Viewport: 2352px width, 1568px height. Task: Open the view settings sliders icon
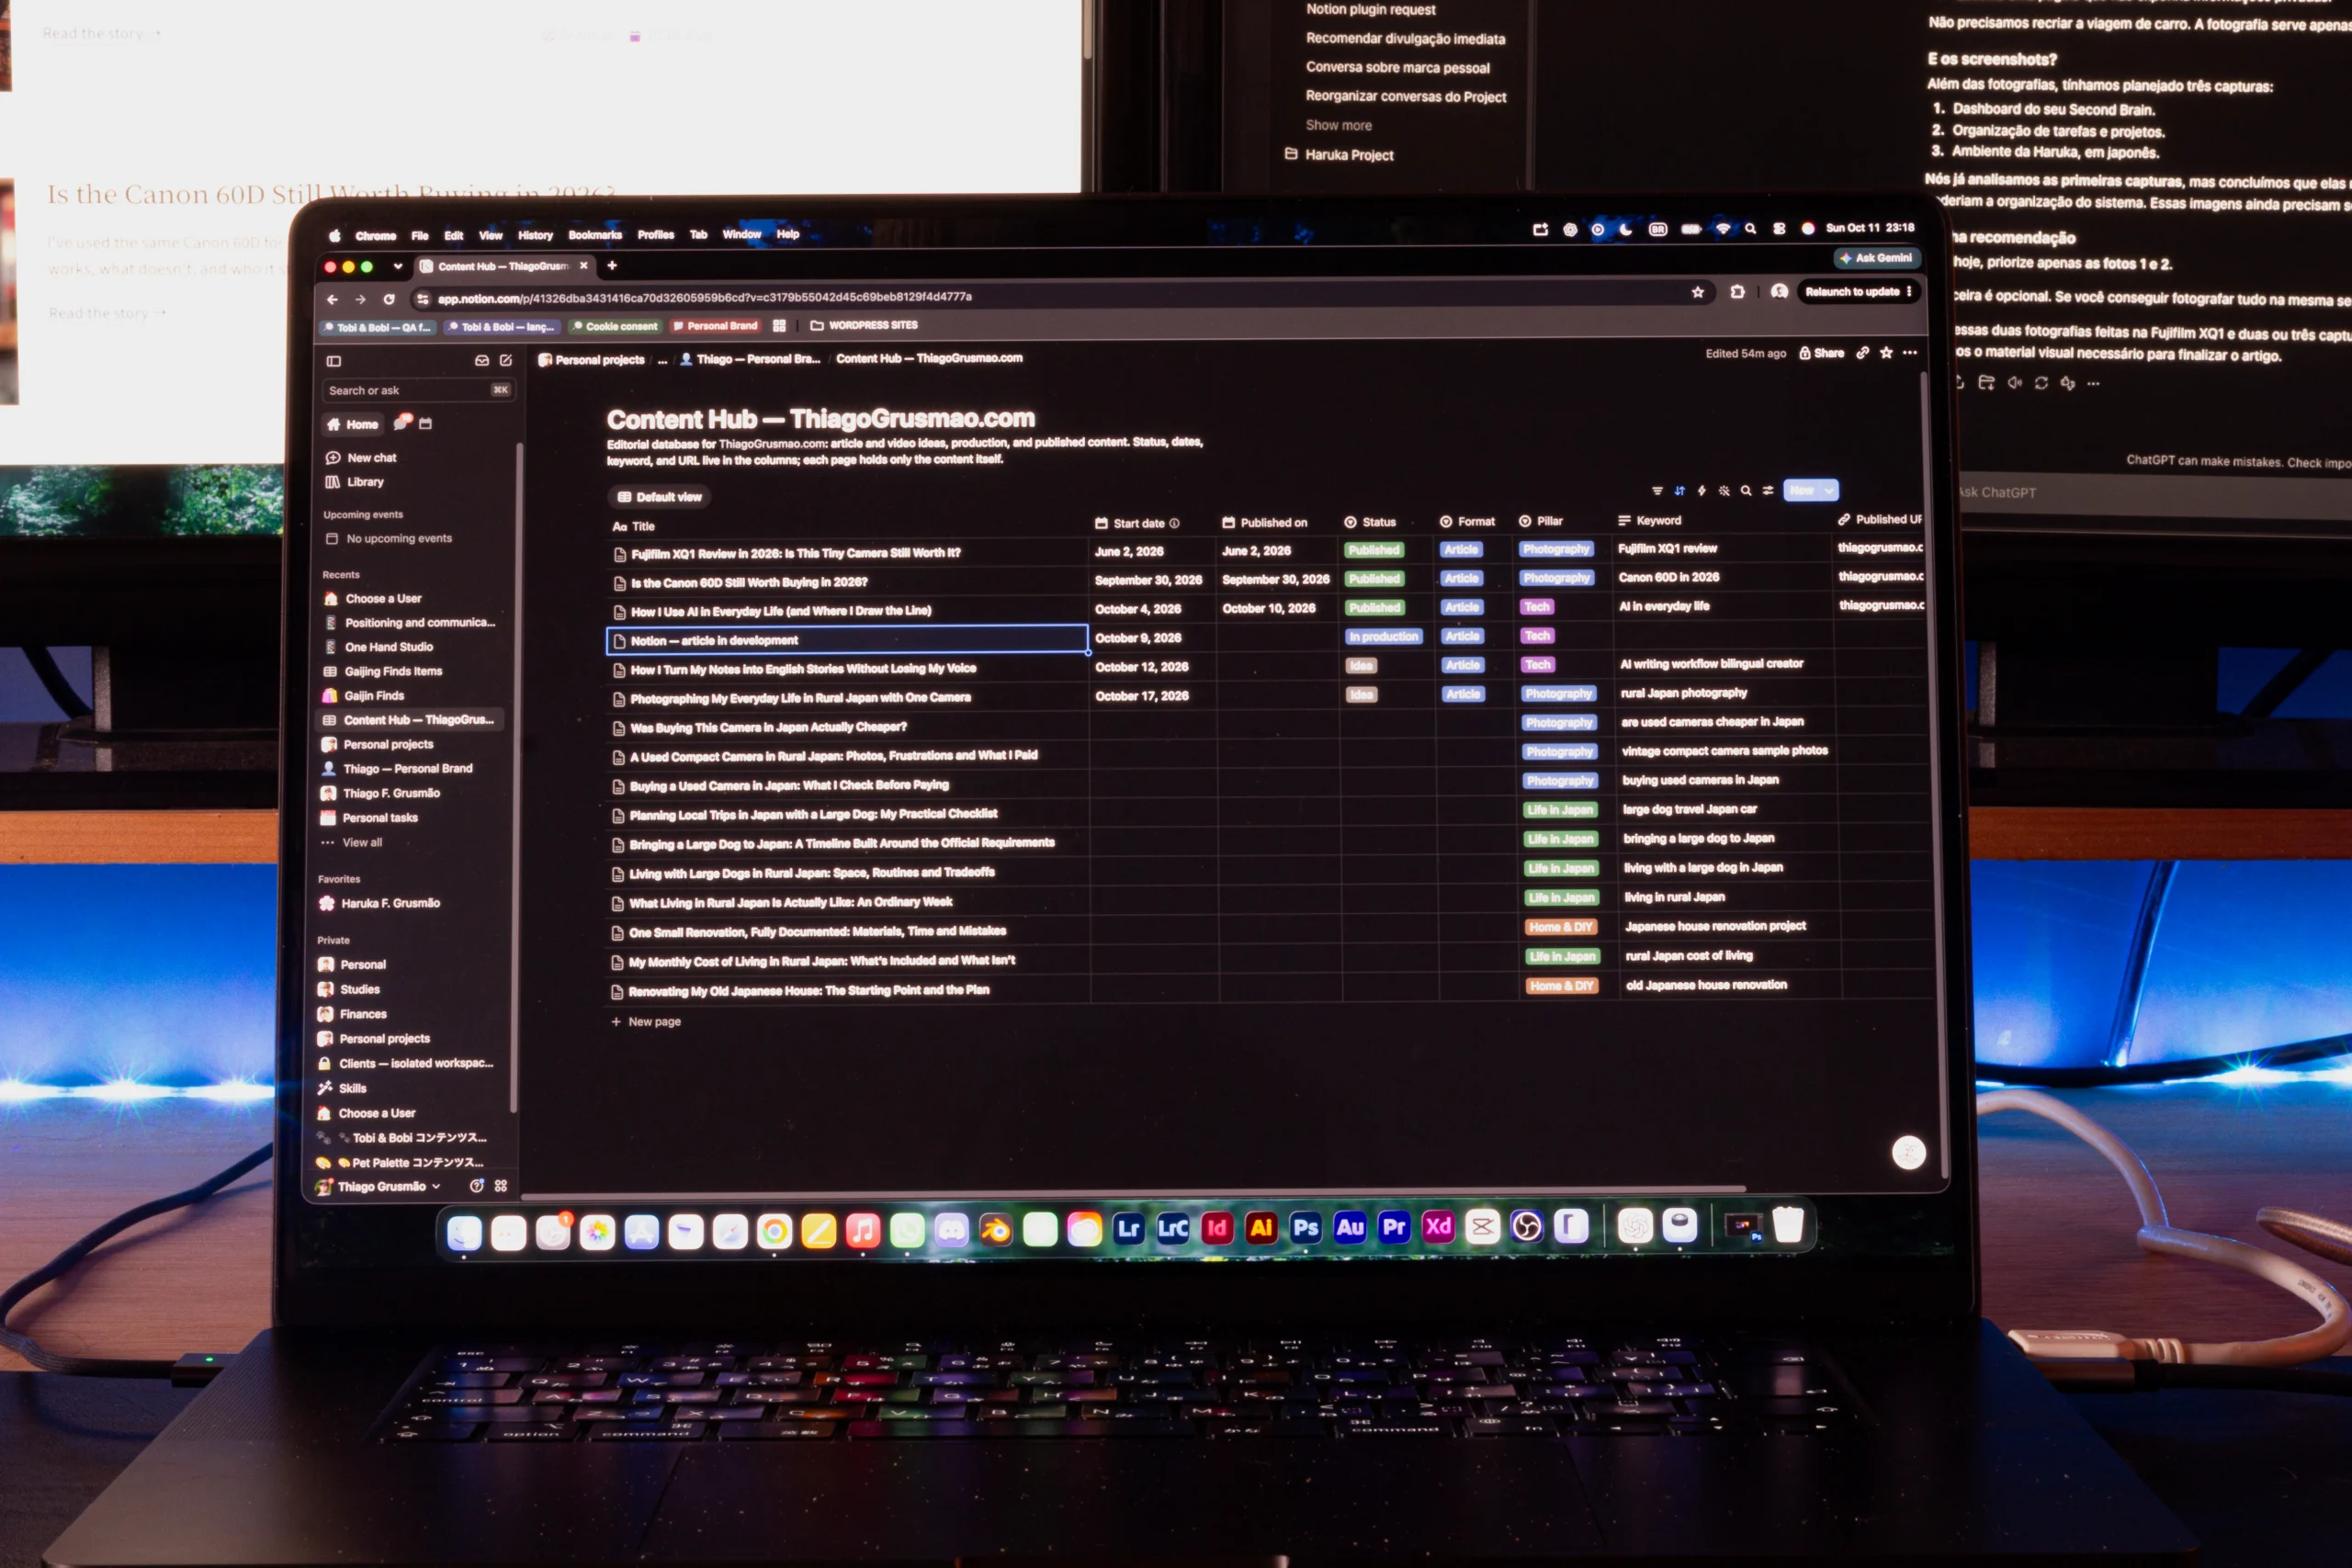click(1768, 491)
